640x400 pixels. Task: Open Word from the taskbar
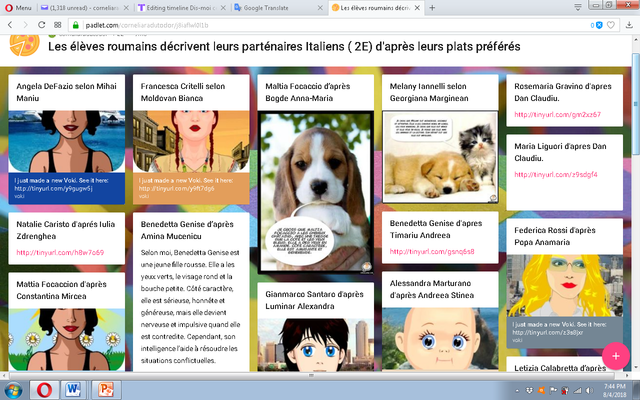74,390
